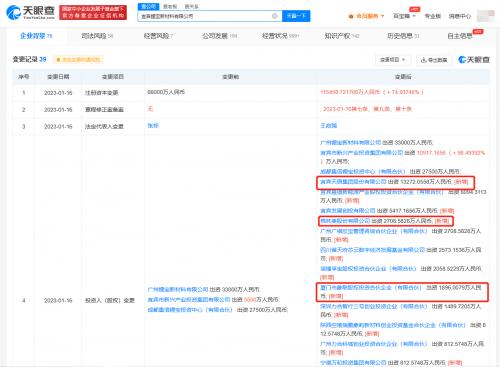Open the shareholder link with 出资 2573.1536万
The height and width of the screenshot is (367, 500).
point(372,250)
